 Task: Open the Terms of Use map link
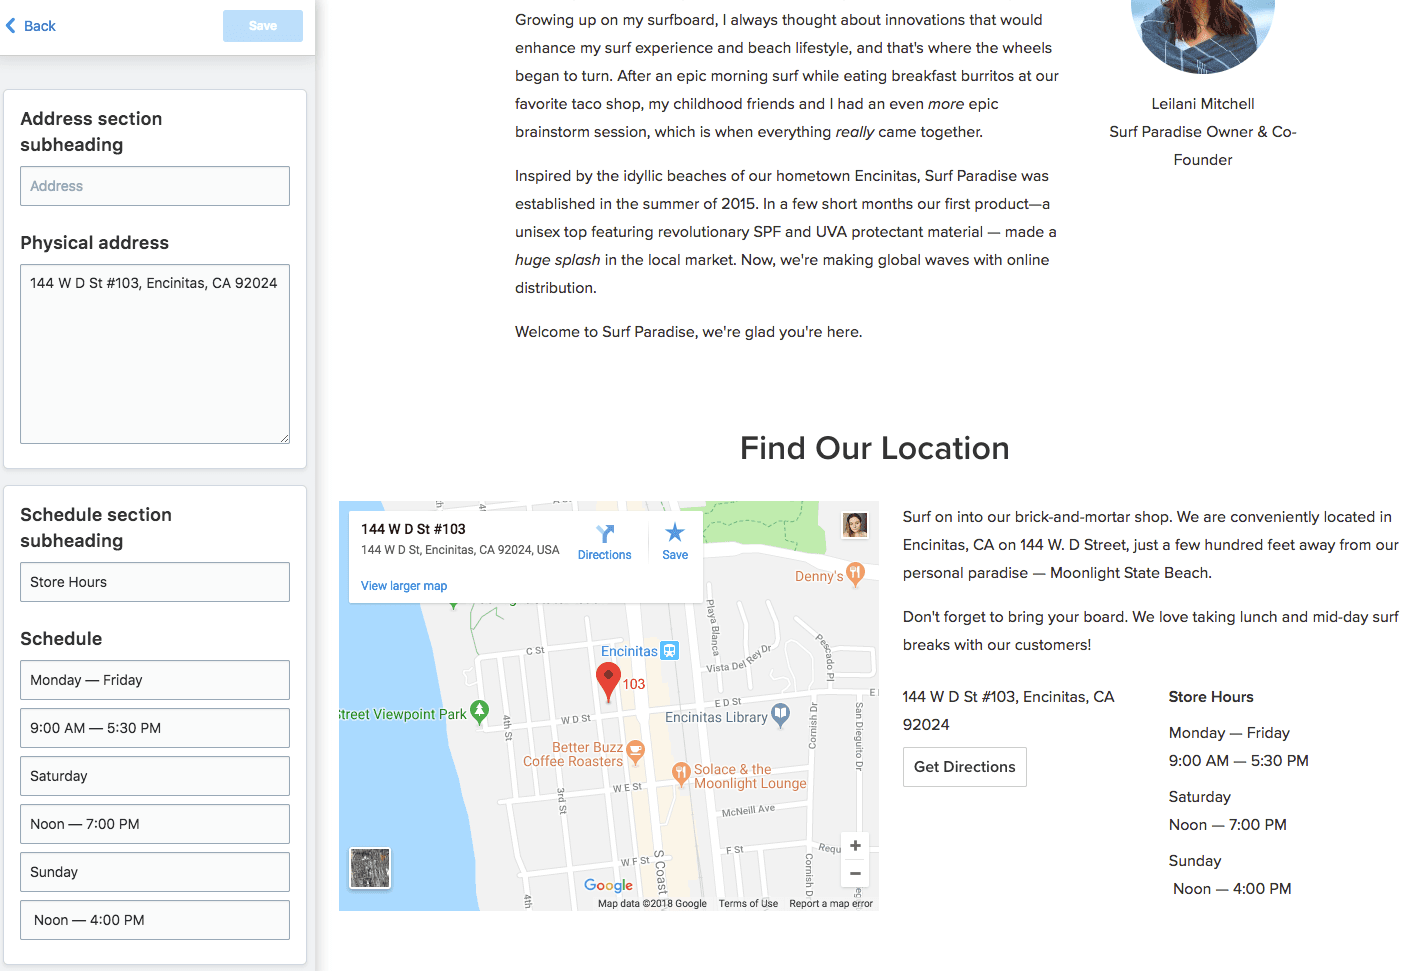tap(748, 904)
